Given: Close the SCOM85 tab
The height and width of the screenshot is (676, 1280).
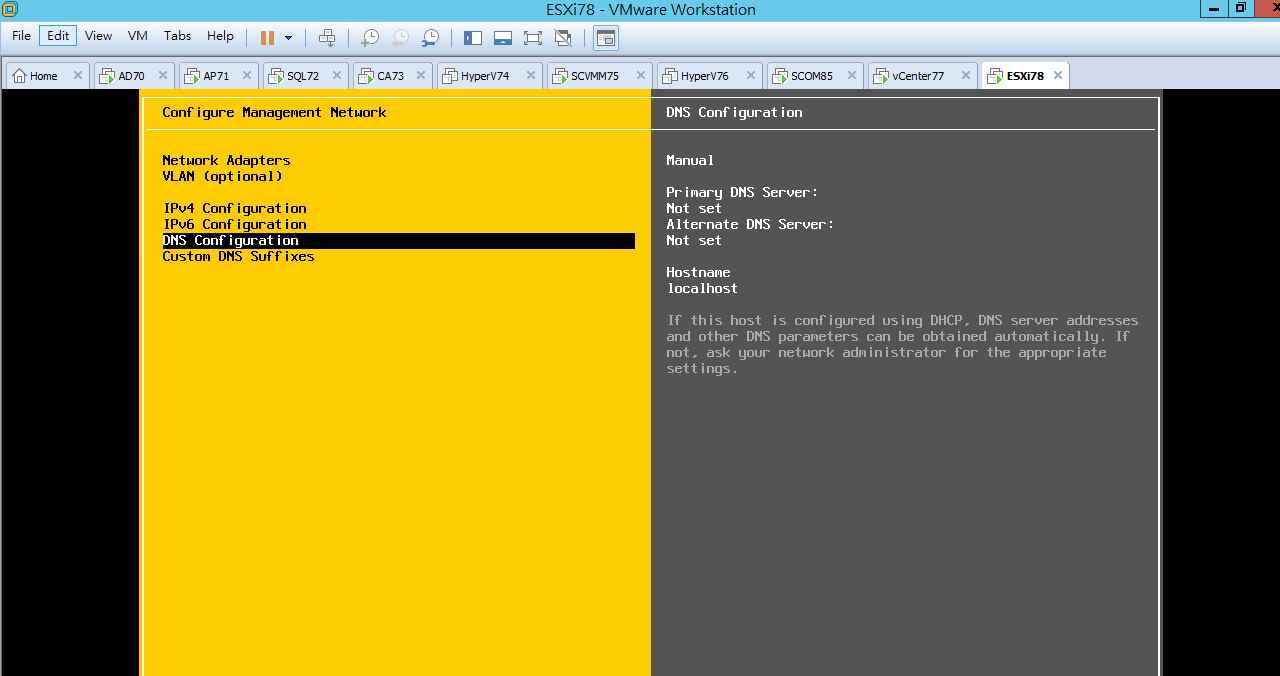Looking at the screenshot, I should pyautogui.click(x=853, y=76).
